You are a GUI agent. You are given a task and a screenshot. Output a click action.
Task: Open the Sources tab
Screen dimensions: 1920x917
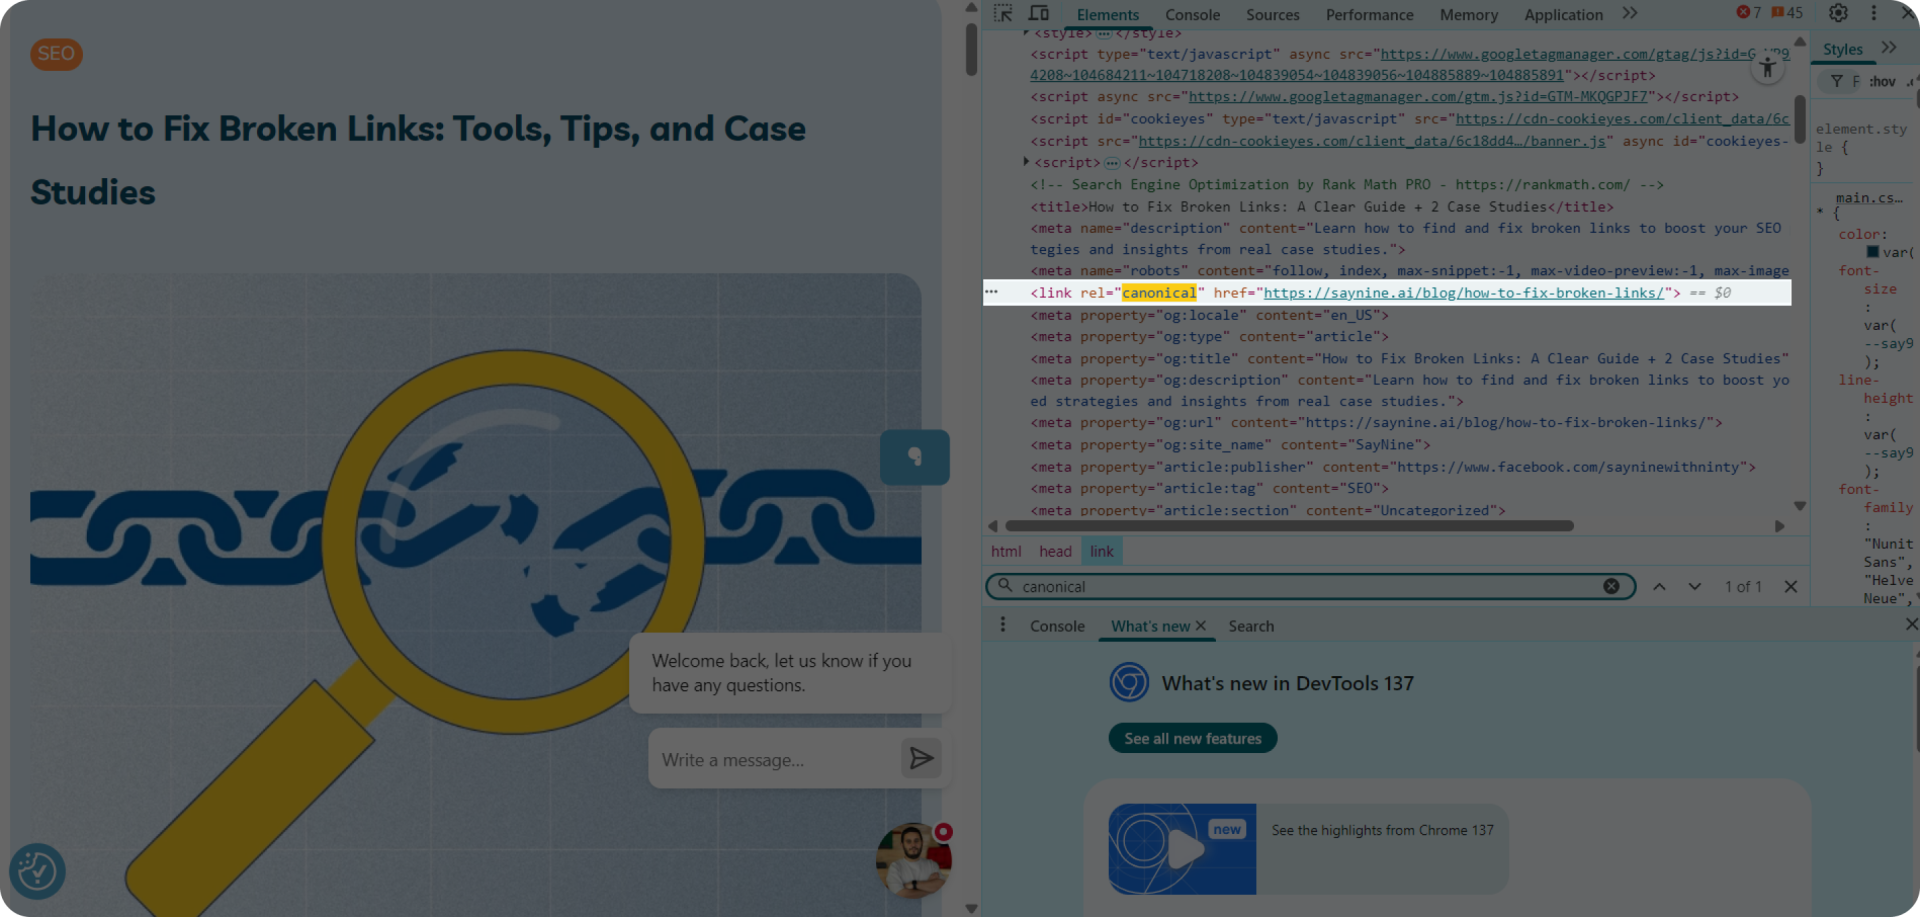coord(1272,15)
